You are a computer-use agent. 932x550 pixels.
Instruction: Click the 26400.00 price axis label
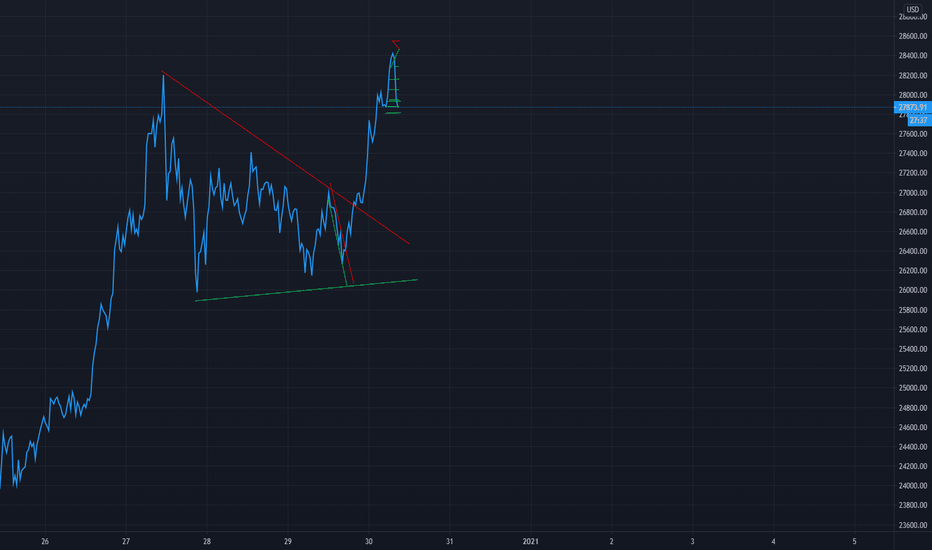click(912, 251)
